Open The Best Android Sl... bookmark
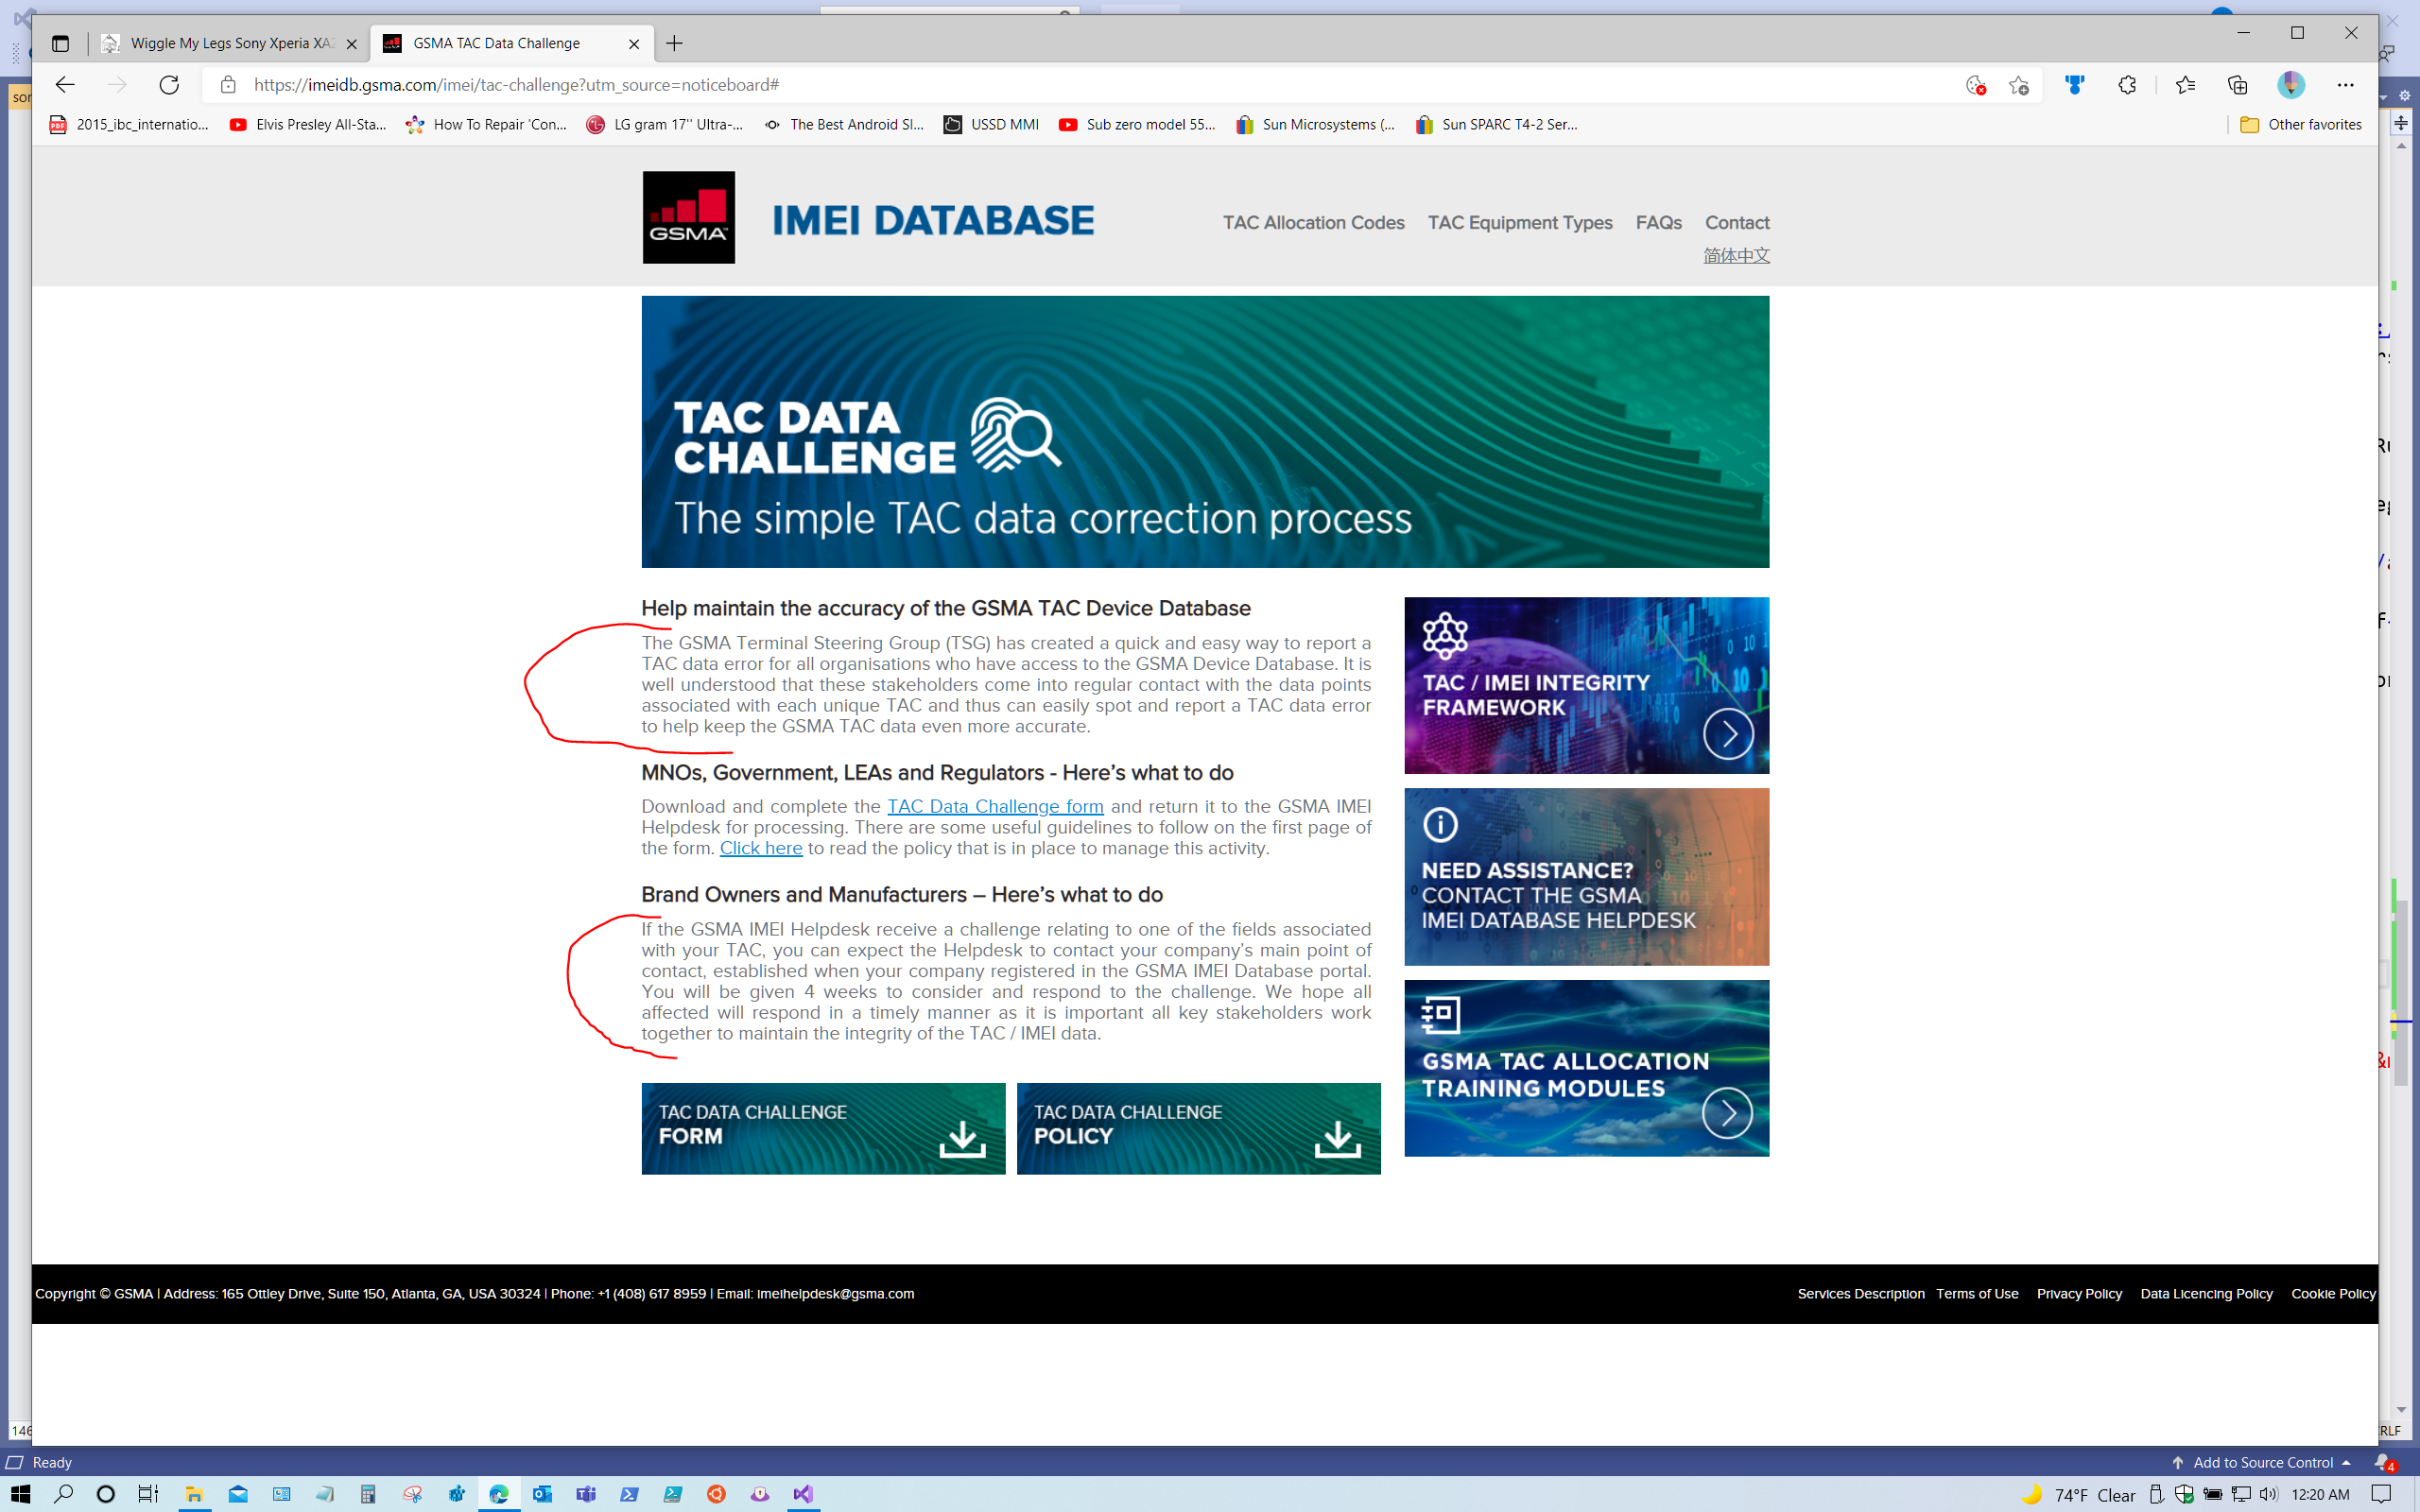This screenshot has width=2420, height=1512. [844, 125]
